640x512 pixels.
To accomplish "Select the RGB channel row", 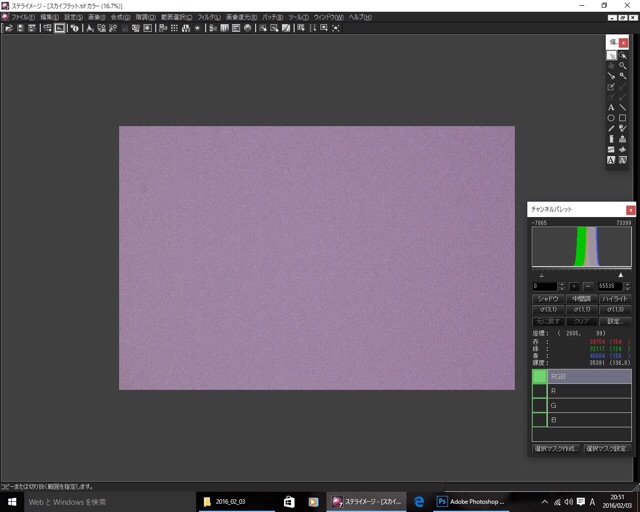I will pos(582,376).
